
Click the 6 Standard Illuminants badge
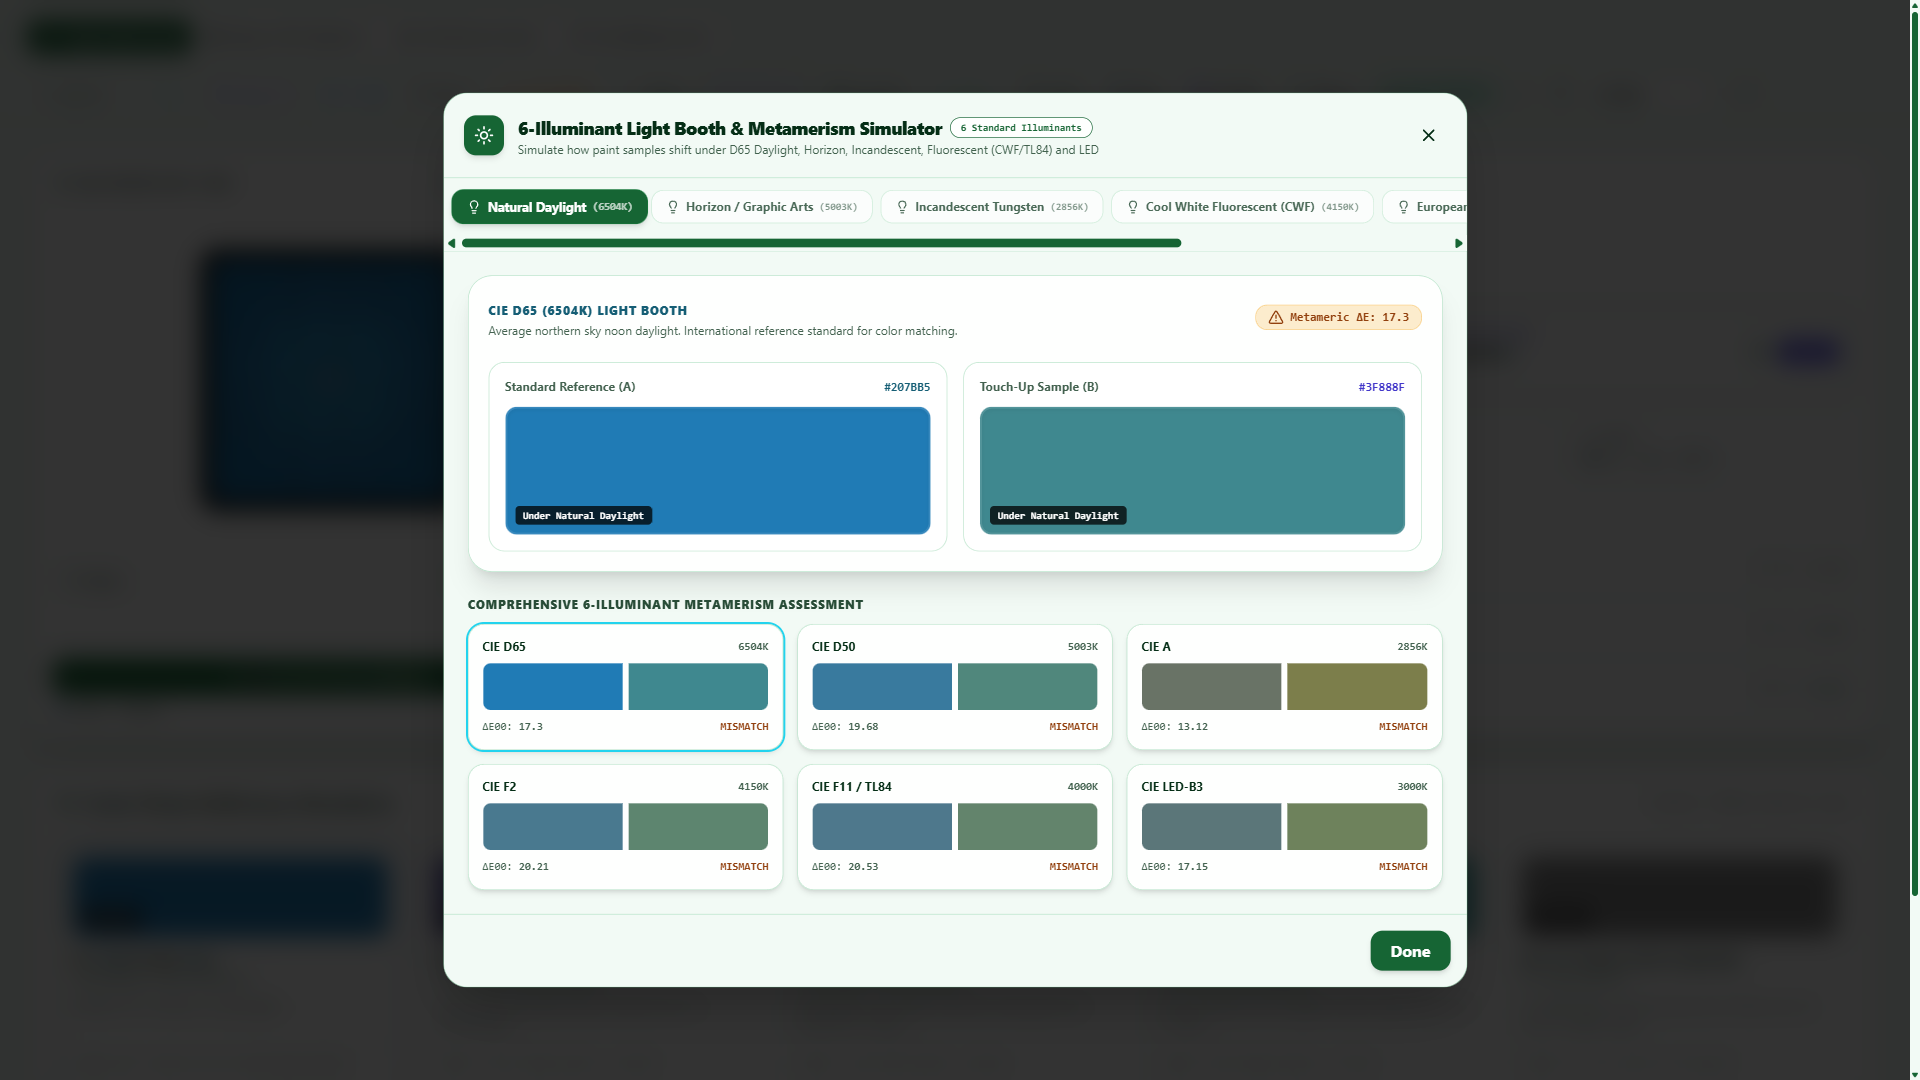(1021, 128)
